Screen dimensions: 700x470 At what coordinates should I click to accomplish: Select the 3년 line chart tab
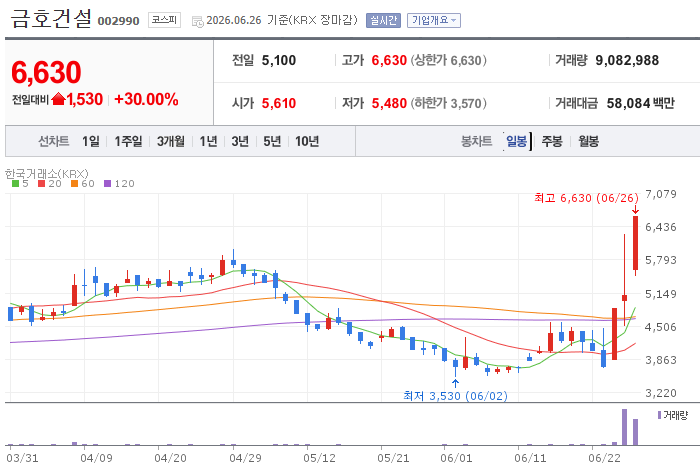(x=240, y=141)
